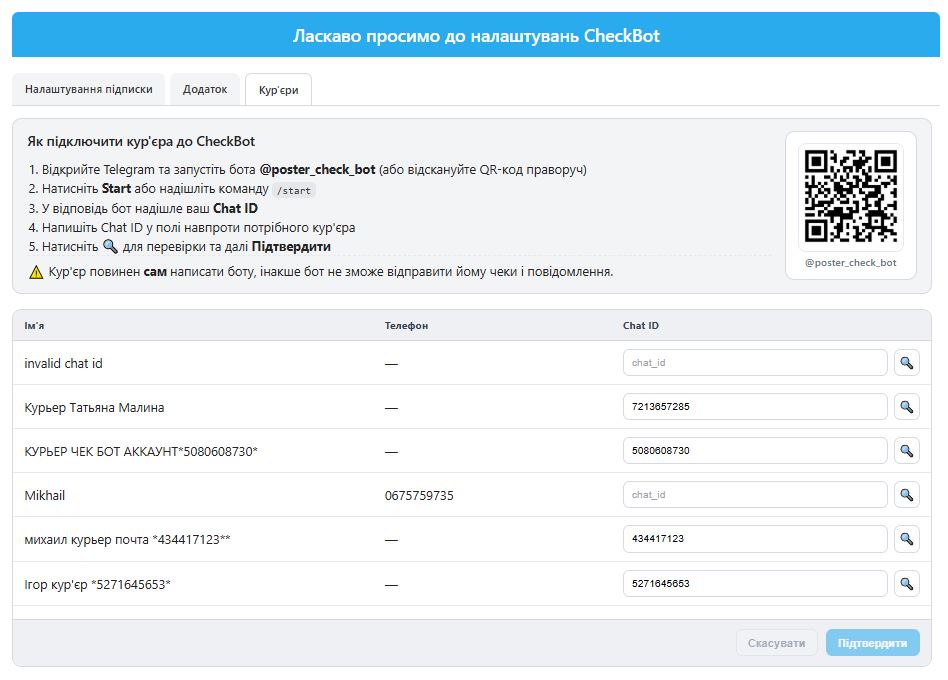Screen dimensions: 948x680
Task: Click the poster_check_bot QR code
Action: point(850,197)
